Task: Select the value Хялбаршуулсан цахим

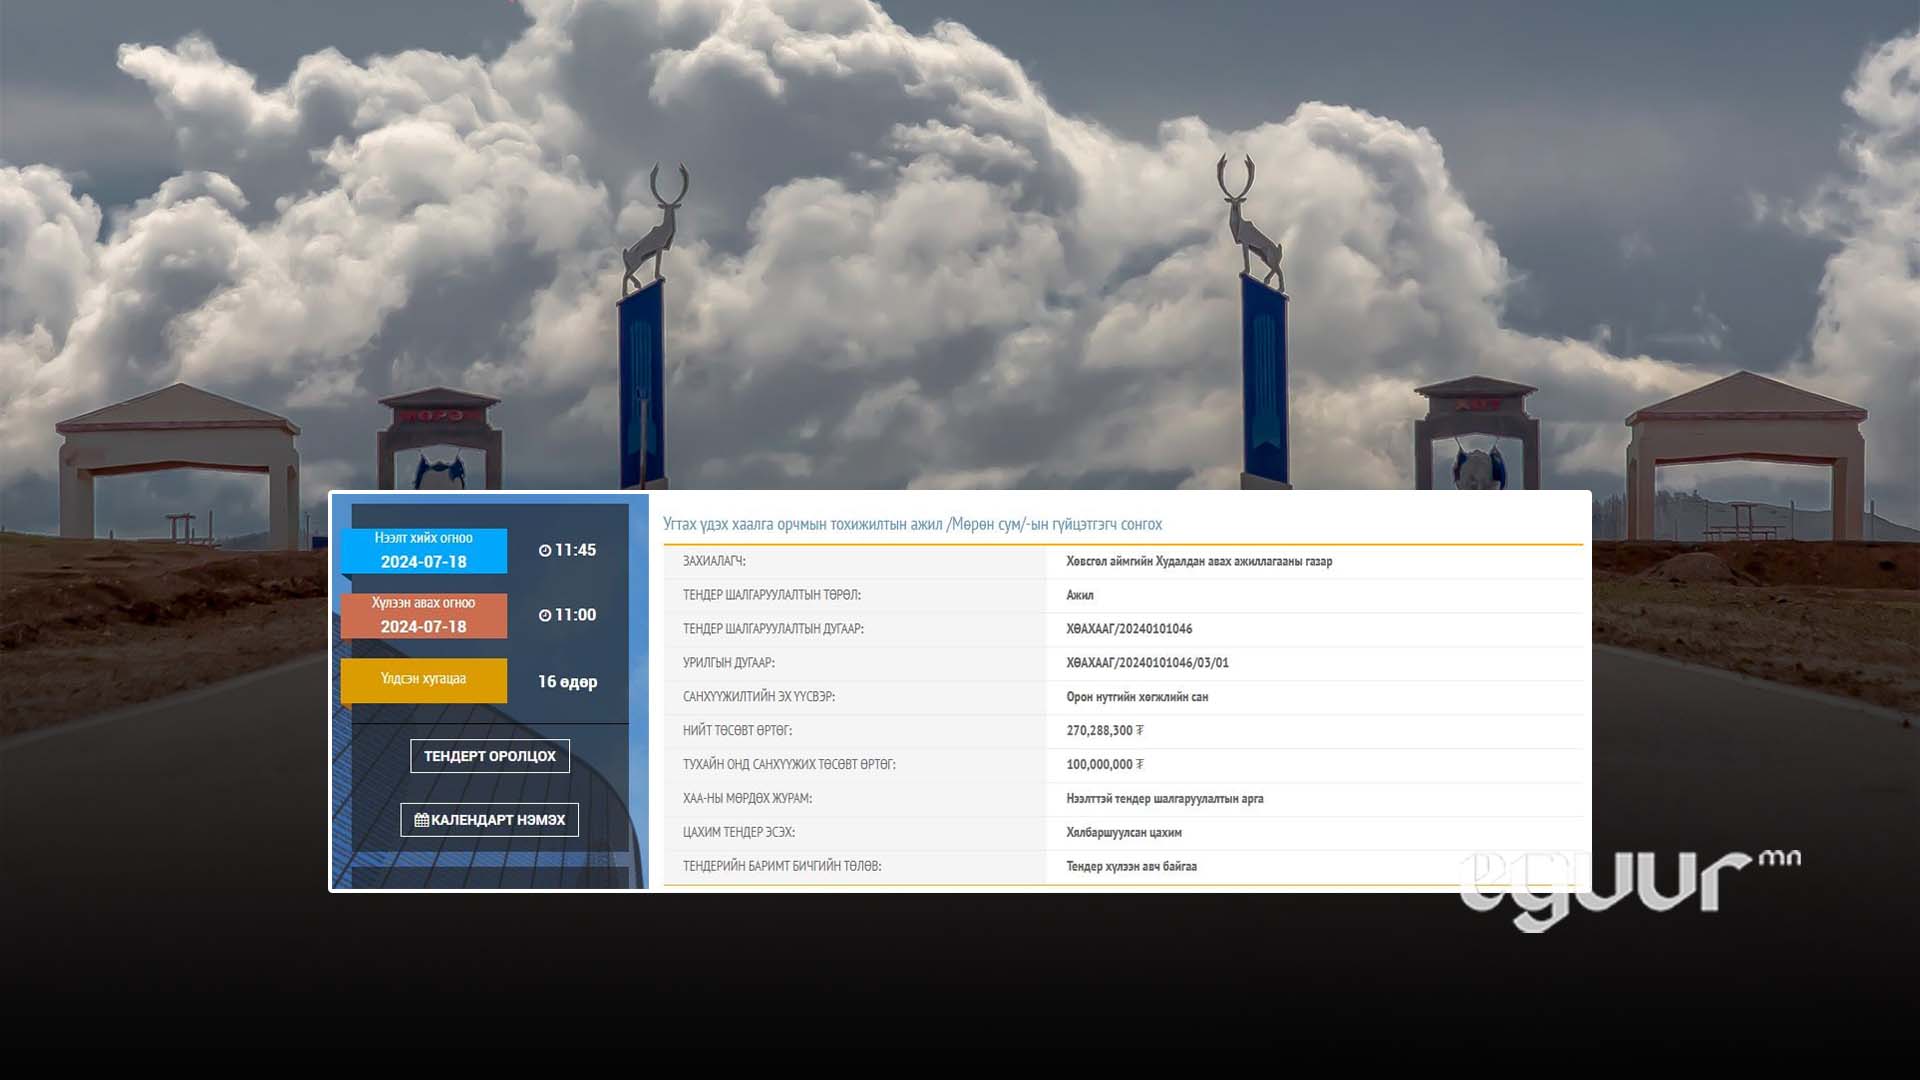Action: [x=1124, y=833]
